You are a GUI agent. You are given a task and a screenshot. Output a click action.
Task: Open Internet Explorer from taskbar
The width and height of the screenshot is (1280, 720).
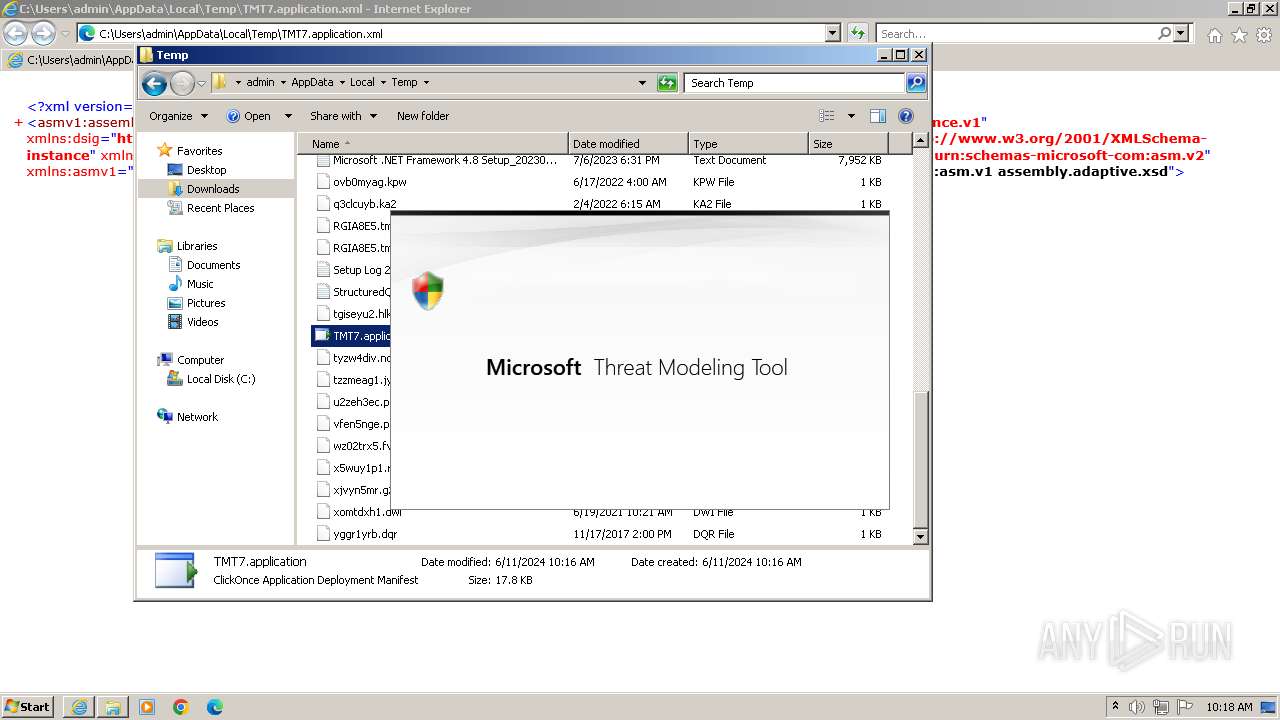(79, 707)
